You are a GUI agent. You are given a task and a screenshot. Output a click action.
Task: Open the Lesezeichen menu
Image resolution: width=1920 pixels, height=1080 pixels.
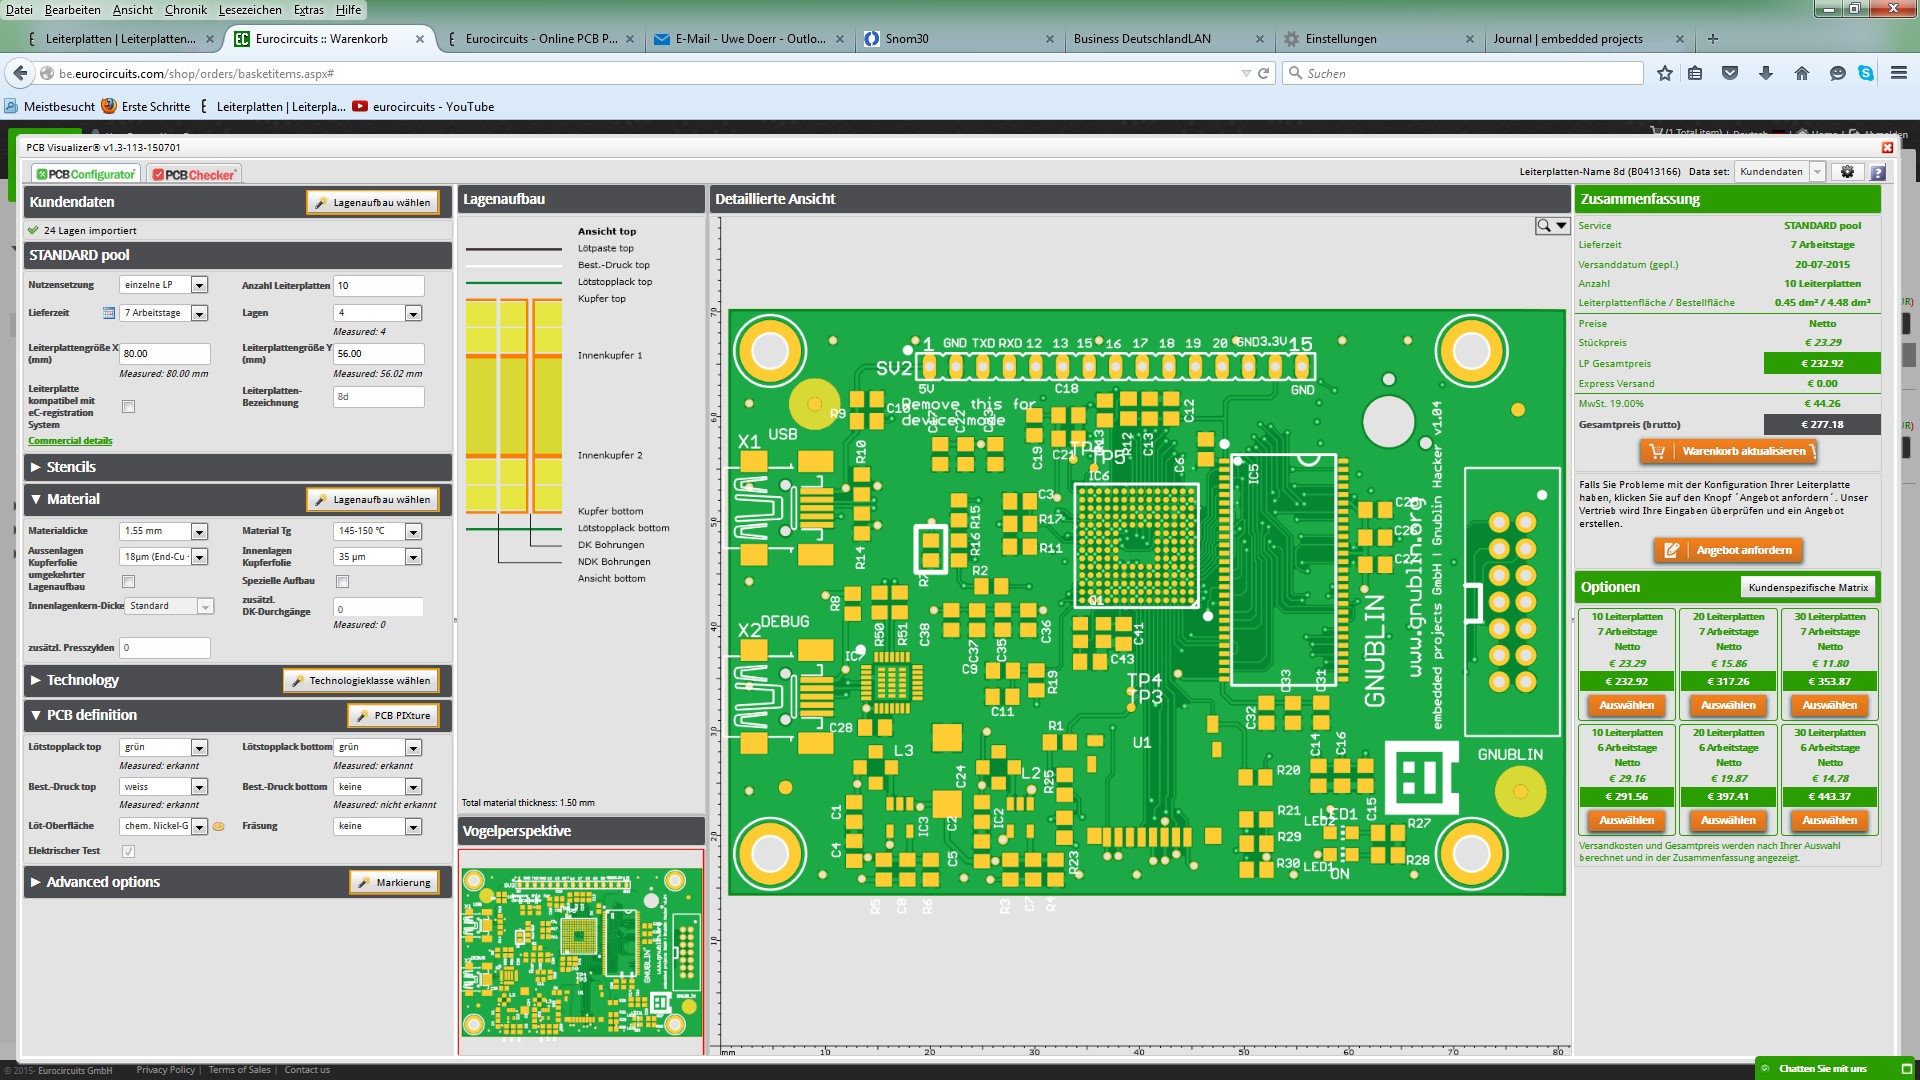(250, 10)
